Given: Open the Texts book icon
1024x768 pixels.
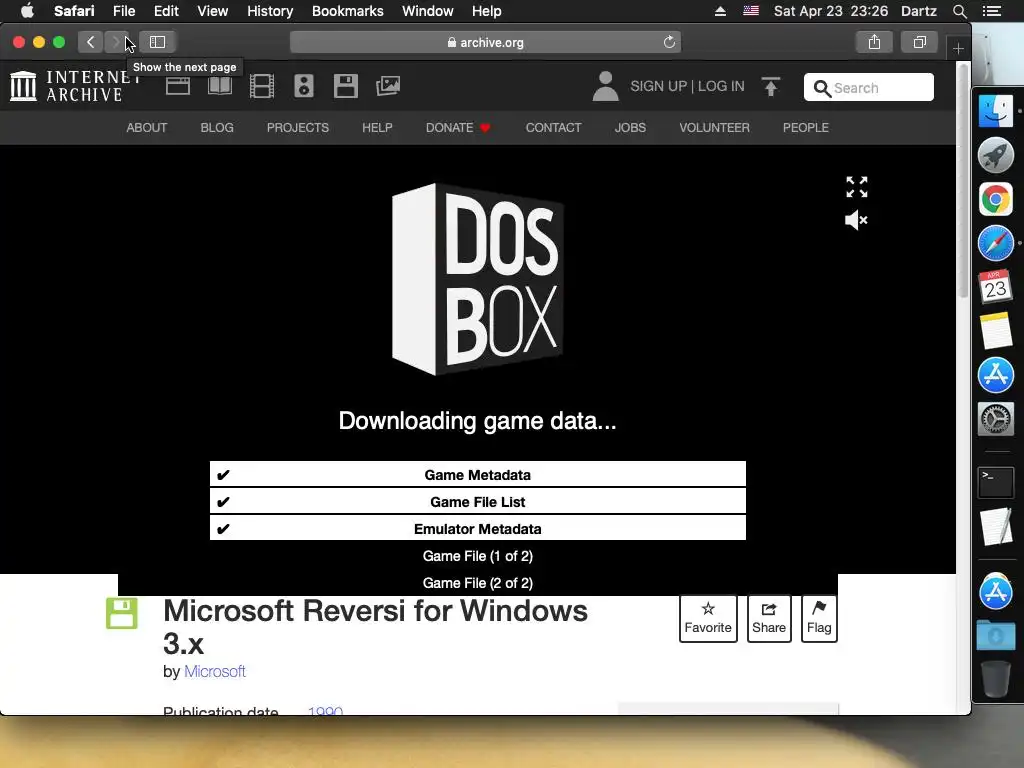Looking at the screenshot, I should [x=219, y=86].
